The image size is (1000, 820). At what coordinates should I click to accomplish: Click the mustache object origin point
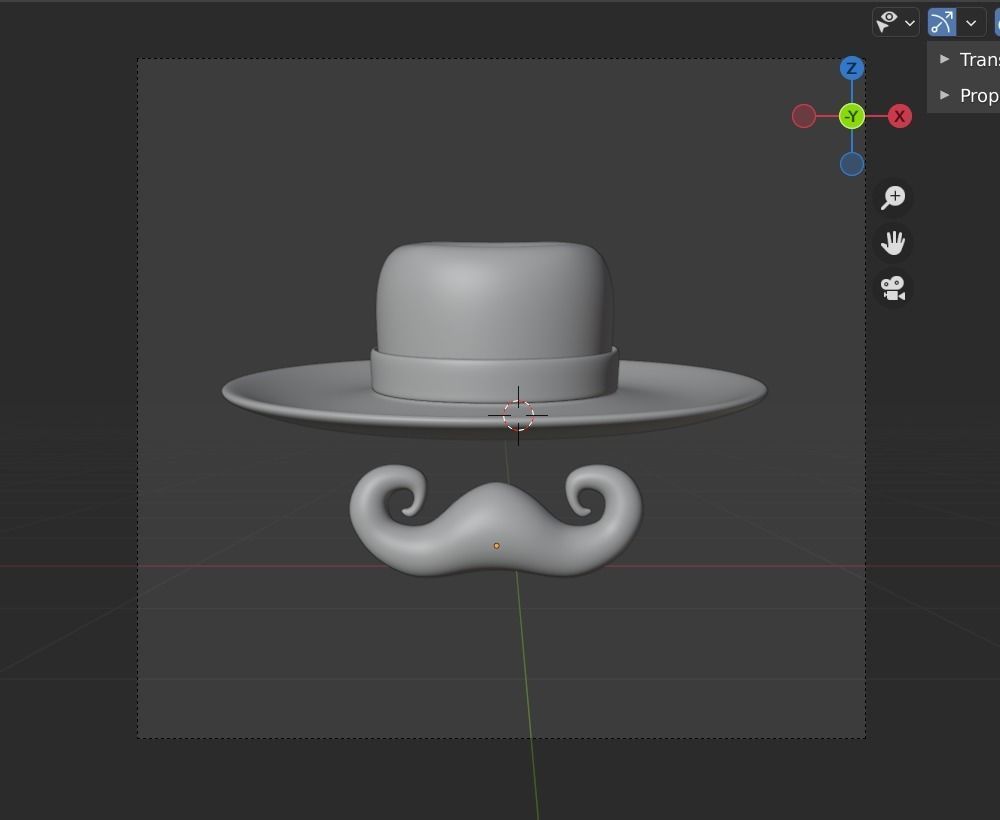click(x=497, y=546)
